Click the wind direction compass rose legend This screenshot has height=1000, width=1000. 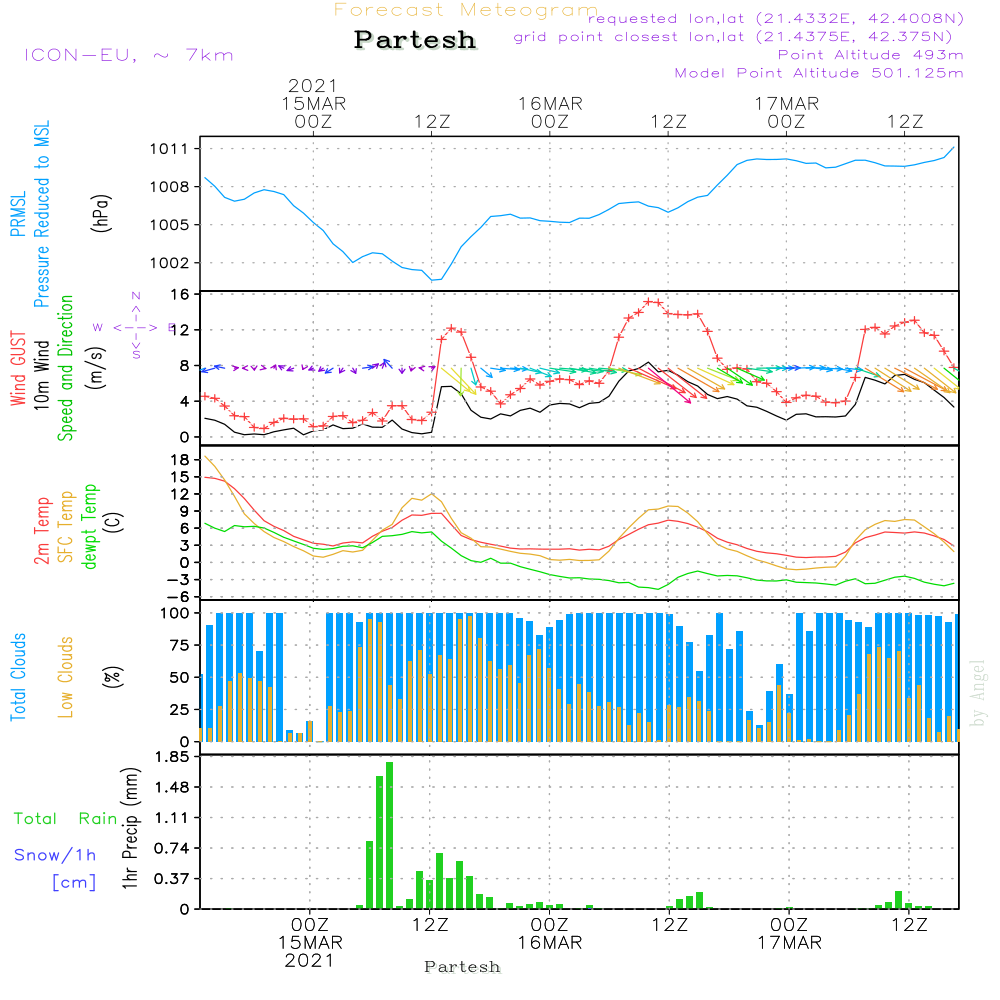136,327
